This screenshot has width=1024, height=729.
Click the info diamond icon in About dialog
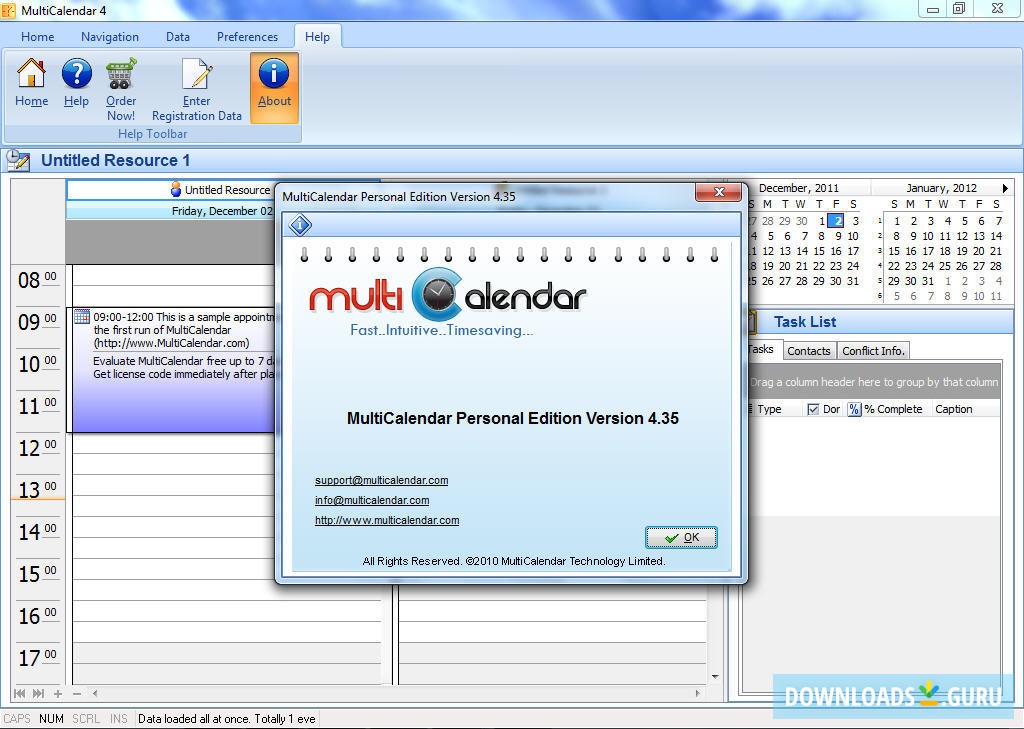point(300,225)
